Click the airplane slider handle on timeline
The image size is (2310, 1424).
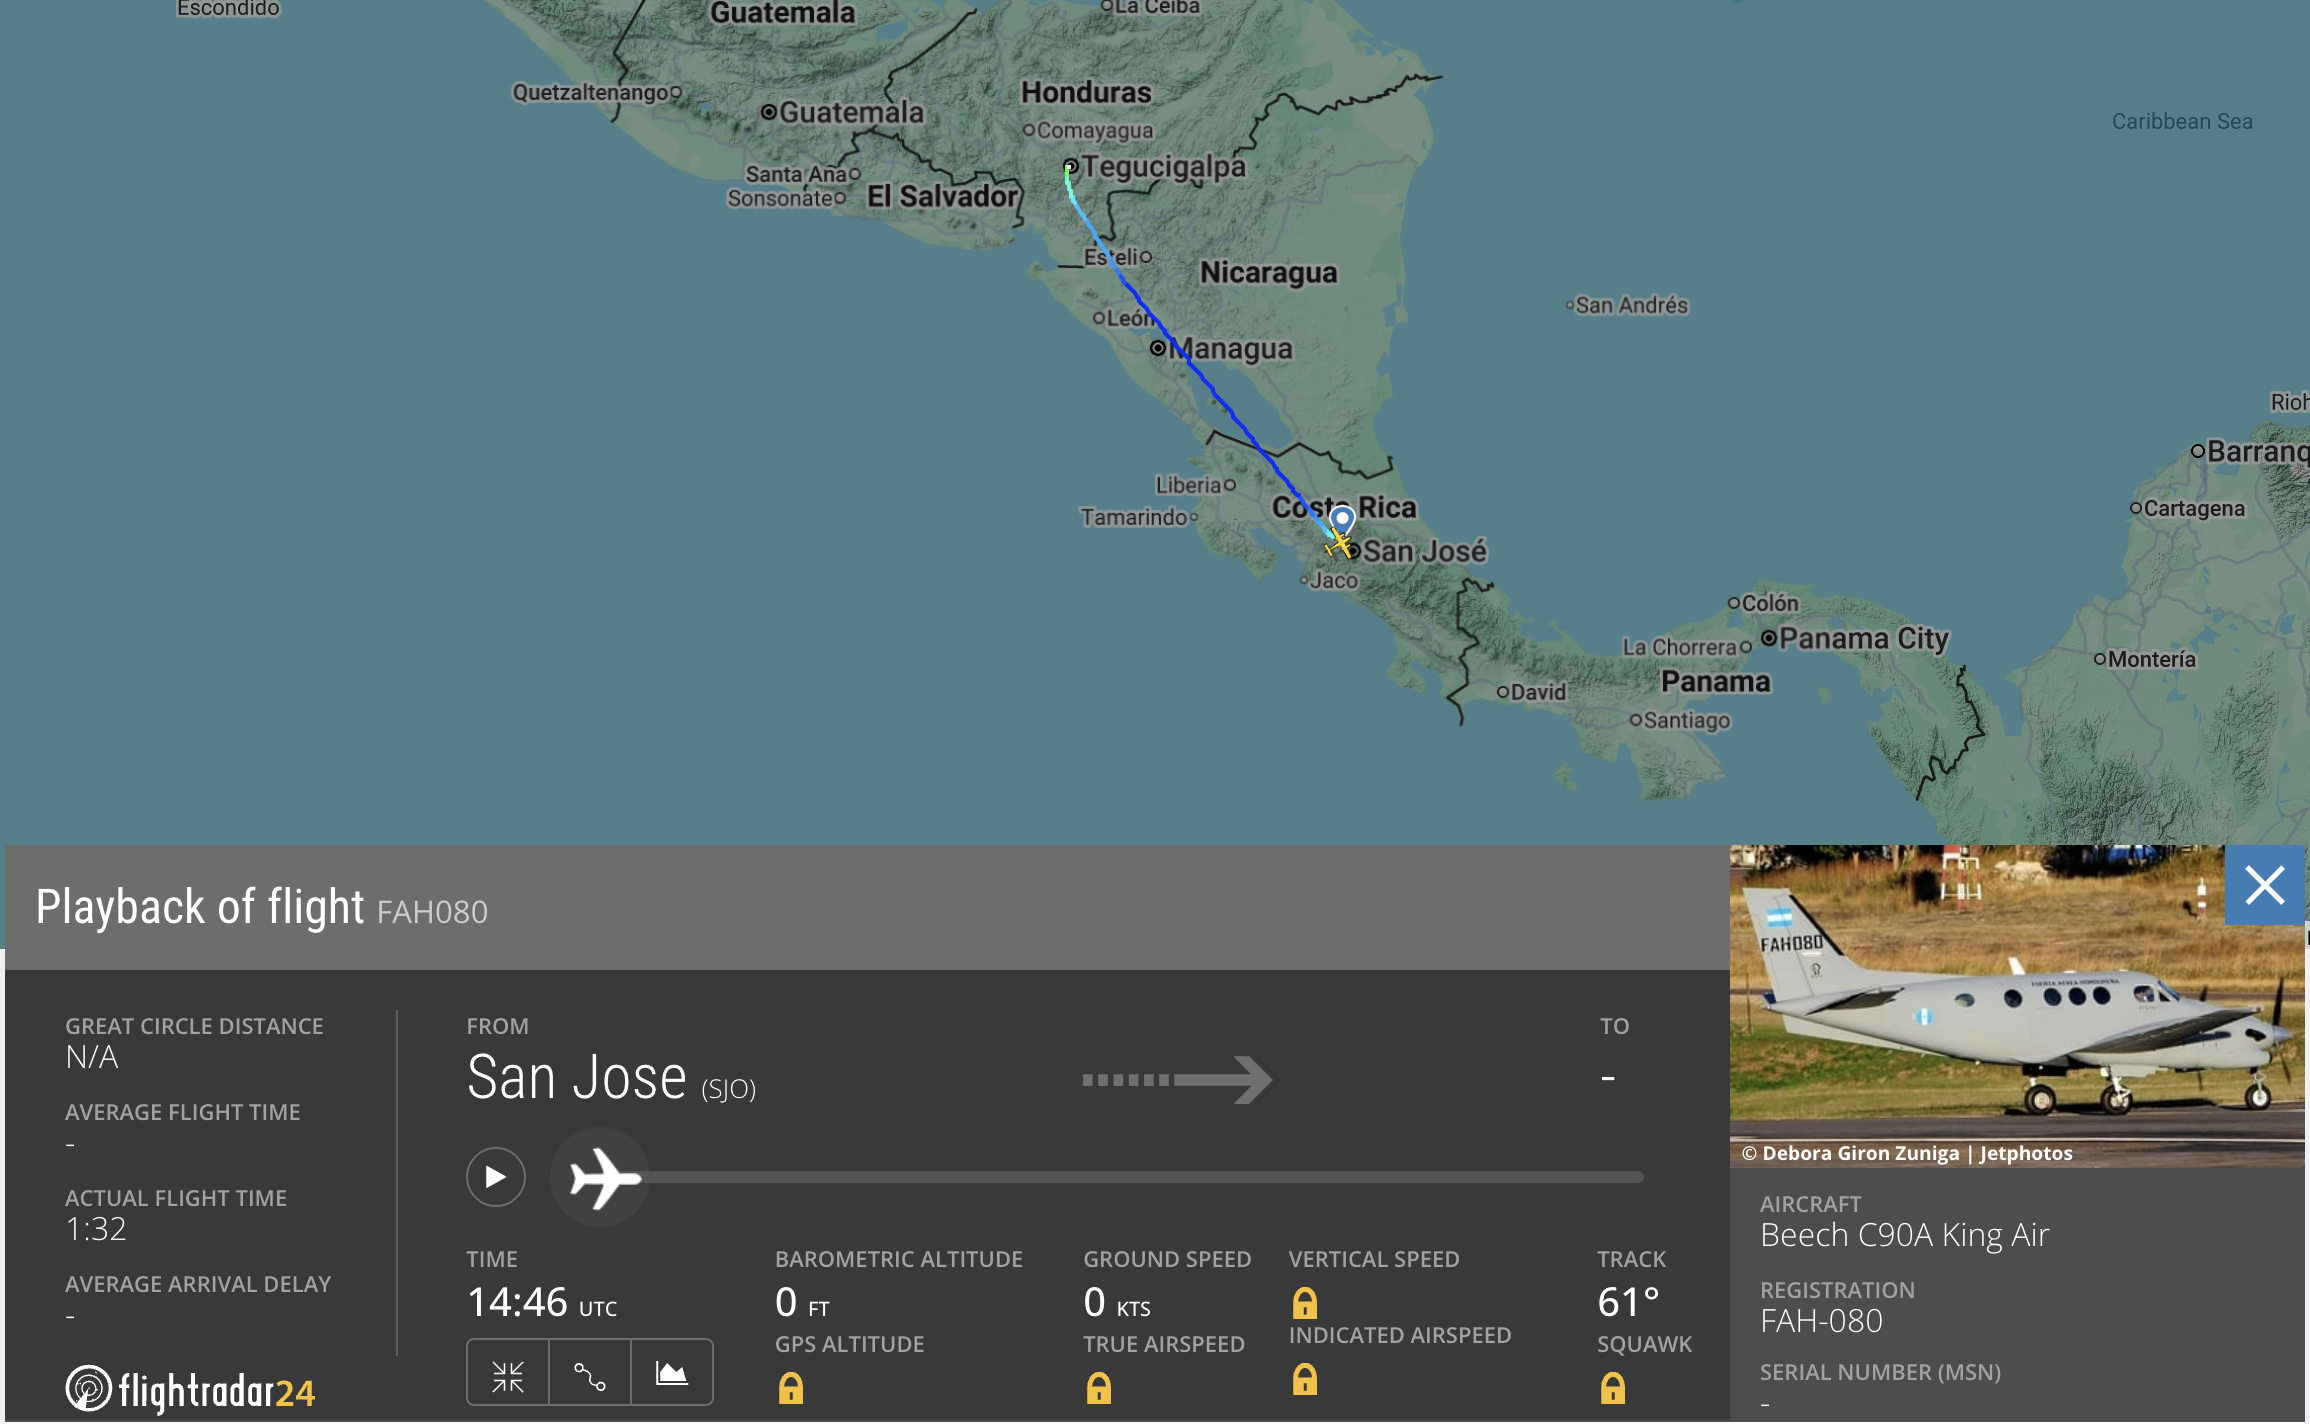click(x=602, y=1177)
